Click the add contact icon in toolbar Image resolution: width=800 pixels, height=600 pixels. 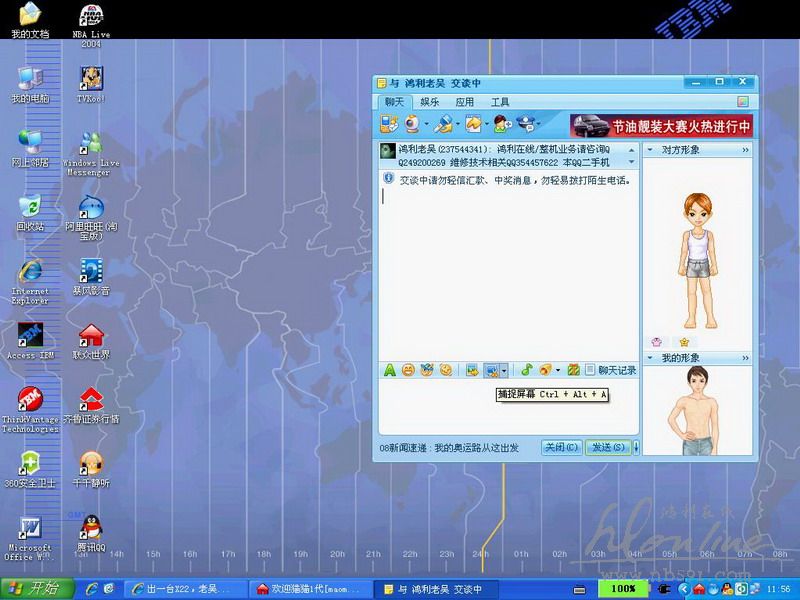(501, 125)
